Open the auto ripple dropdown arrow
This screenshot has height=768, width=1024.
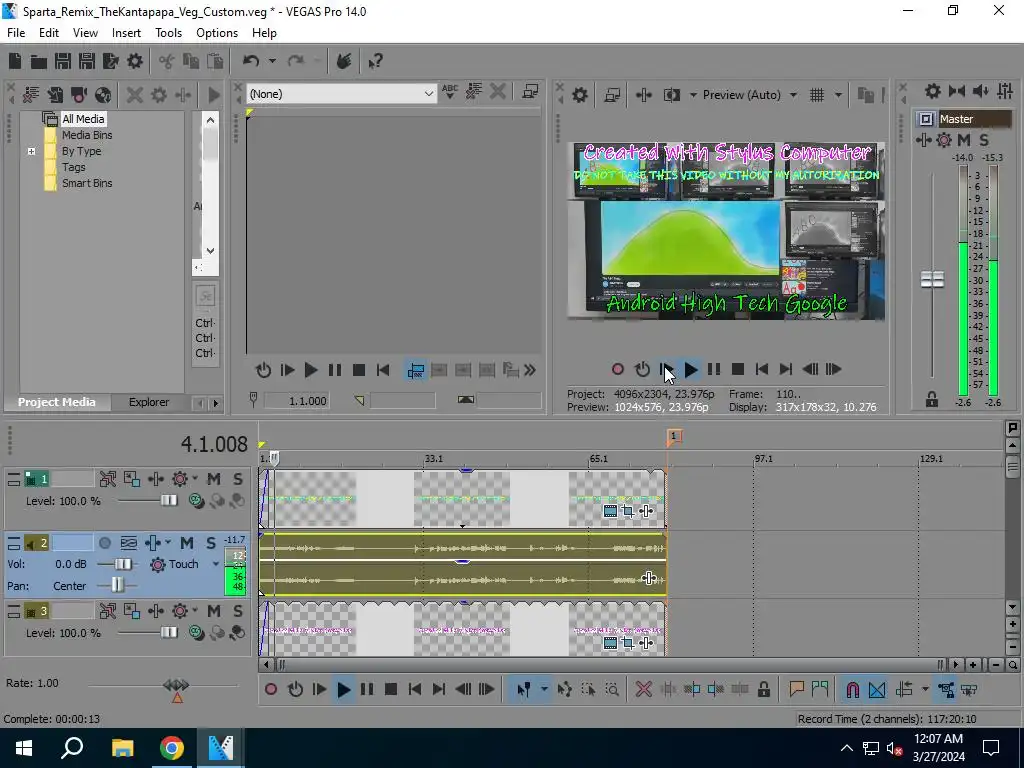click(925, 689)
